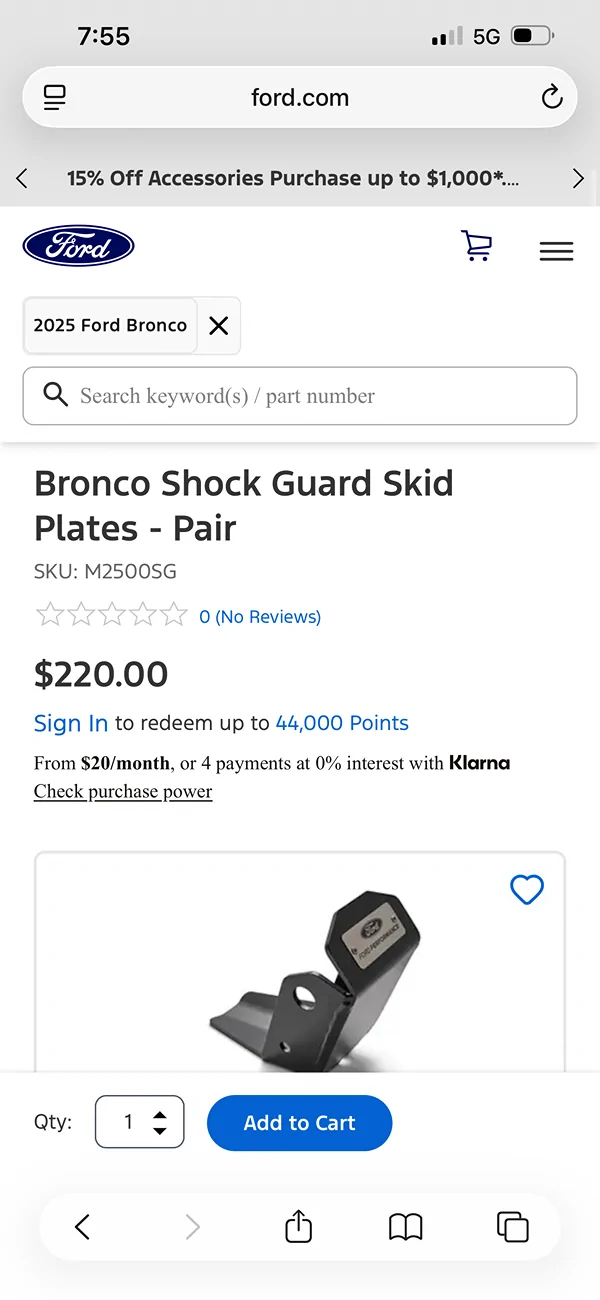Add item to wishlist via heart icon

click(527, 890)
